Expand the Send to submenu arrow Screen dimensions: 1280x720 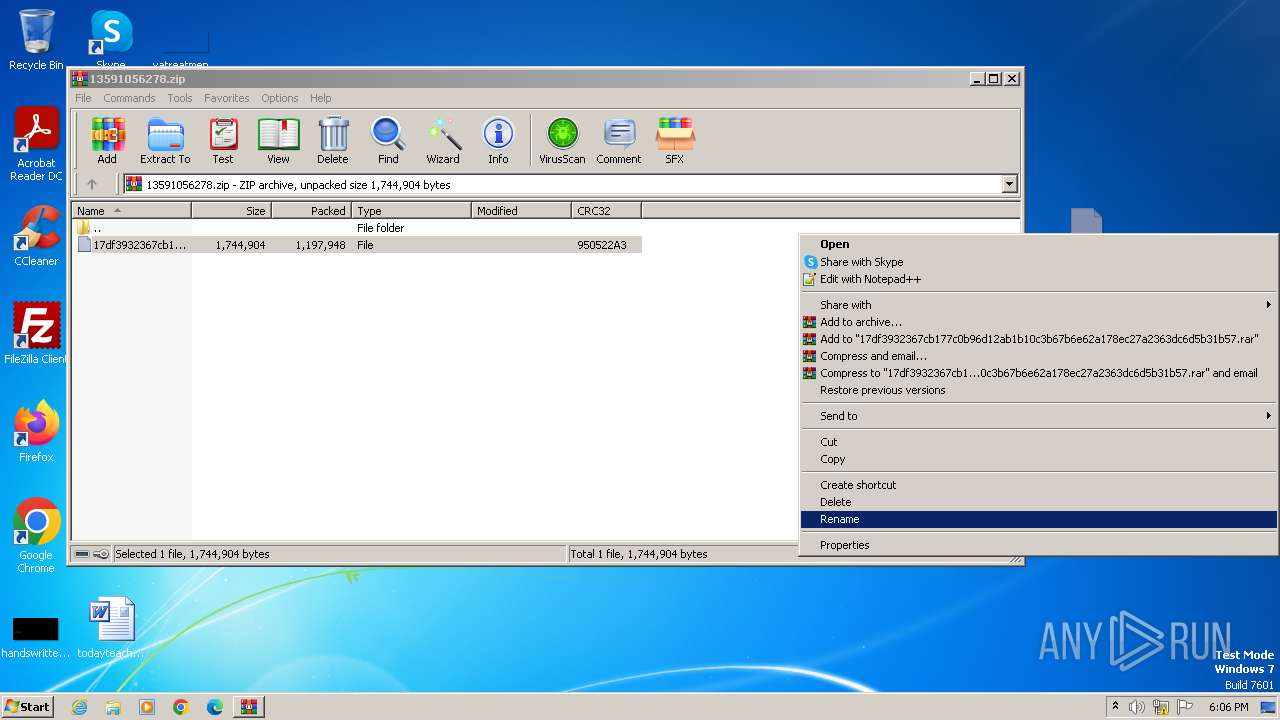[1268, 416]
